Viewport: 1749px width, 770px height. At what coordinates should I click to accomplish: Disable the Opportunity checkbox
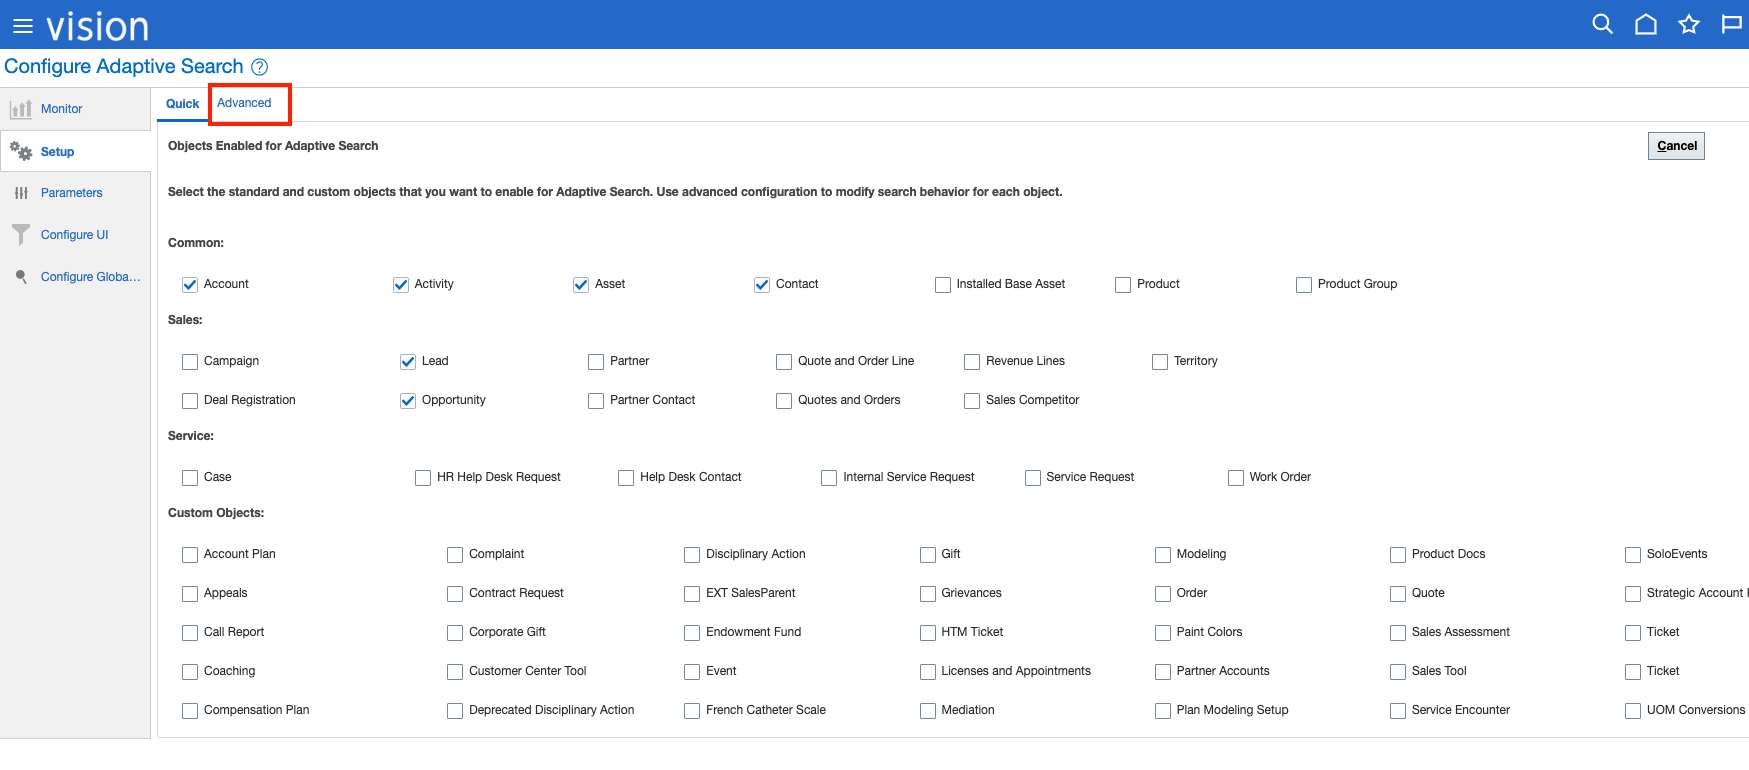click(x=408, y=401)
